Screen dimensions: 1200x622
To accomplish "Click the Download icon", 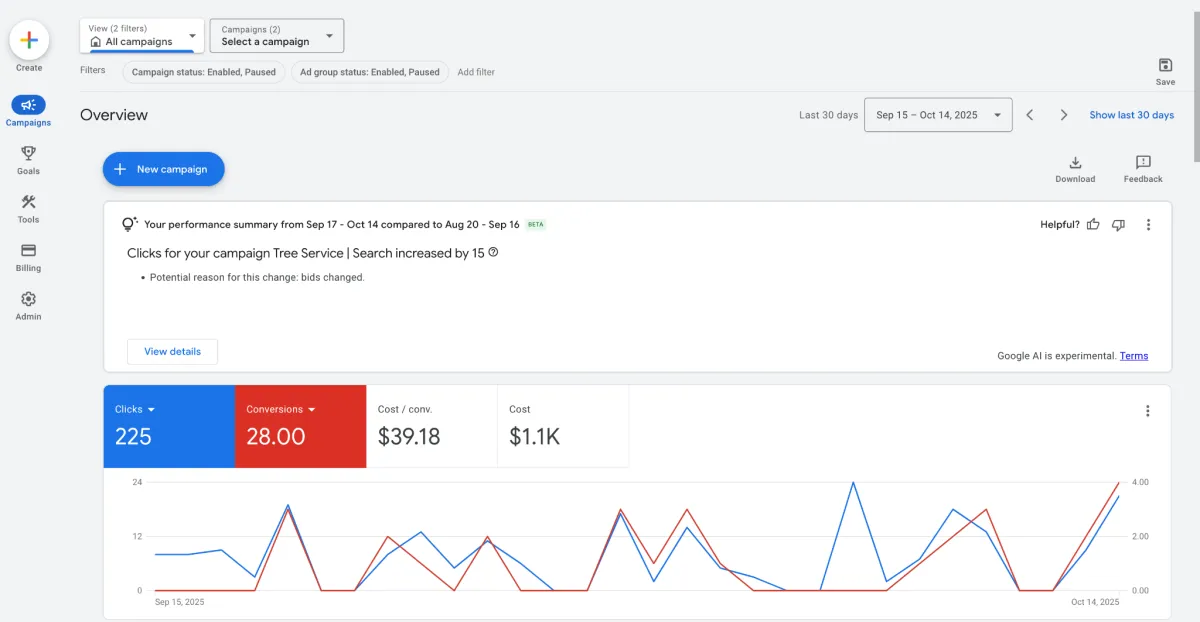I will coord(1075,163).
